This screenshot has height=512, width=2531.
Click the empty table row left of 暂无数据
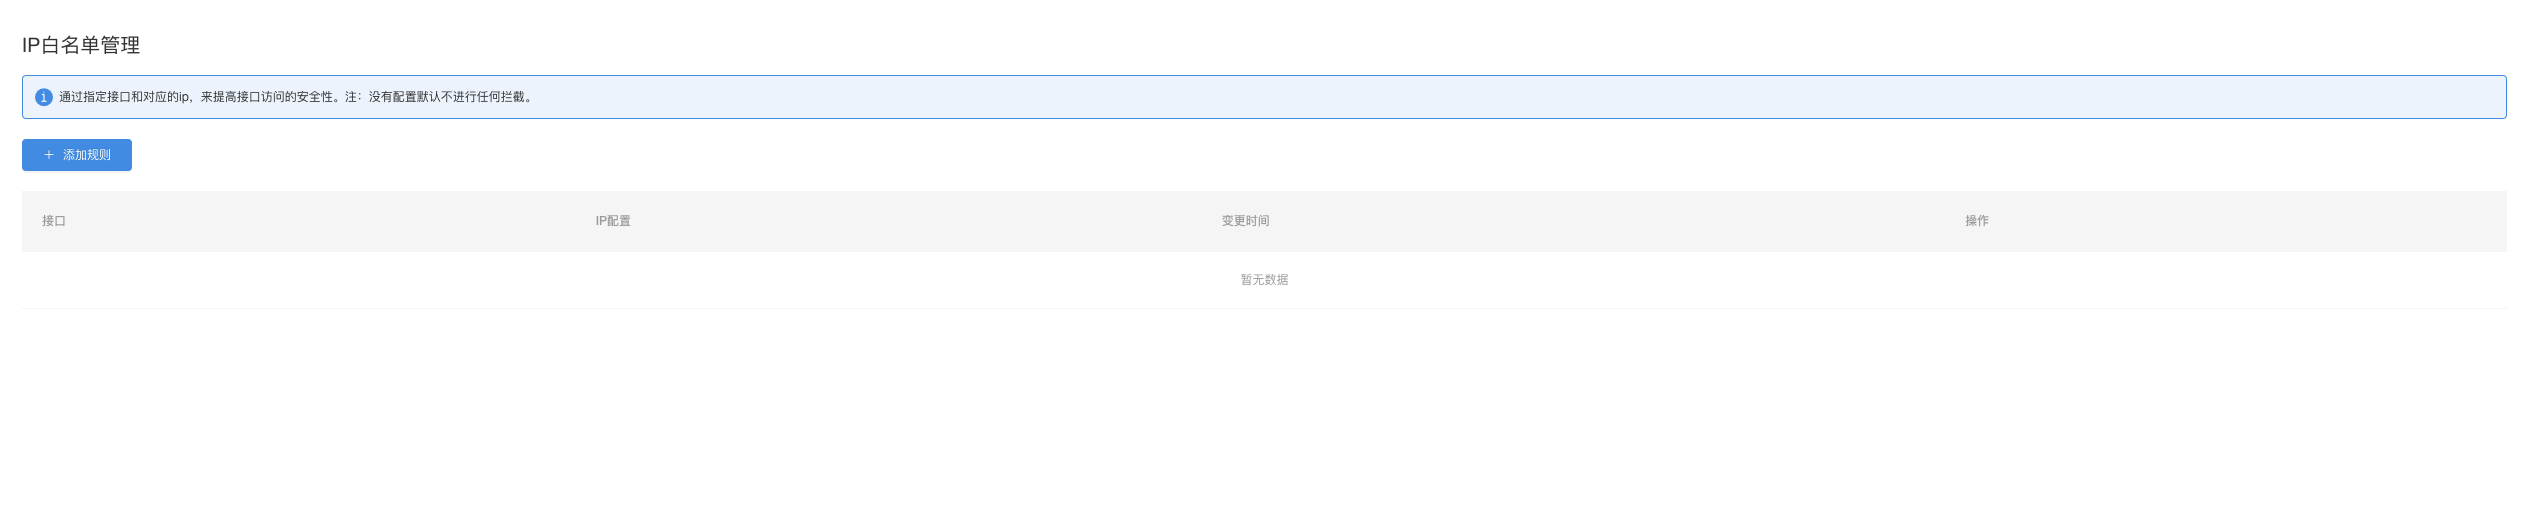tap(600, 280)
